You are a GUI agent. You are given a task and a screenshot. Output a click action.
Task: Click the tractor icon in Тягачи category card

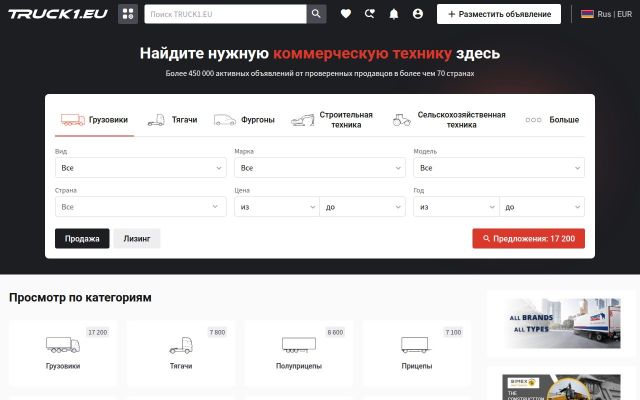click(x=181, y=345)
